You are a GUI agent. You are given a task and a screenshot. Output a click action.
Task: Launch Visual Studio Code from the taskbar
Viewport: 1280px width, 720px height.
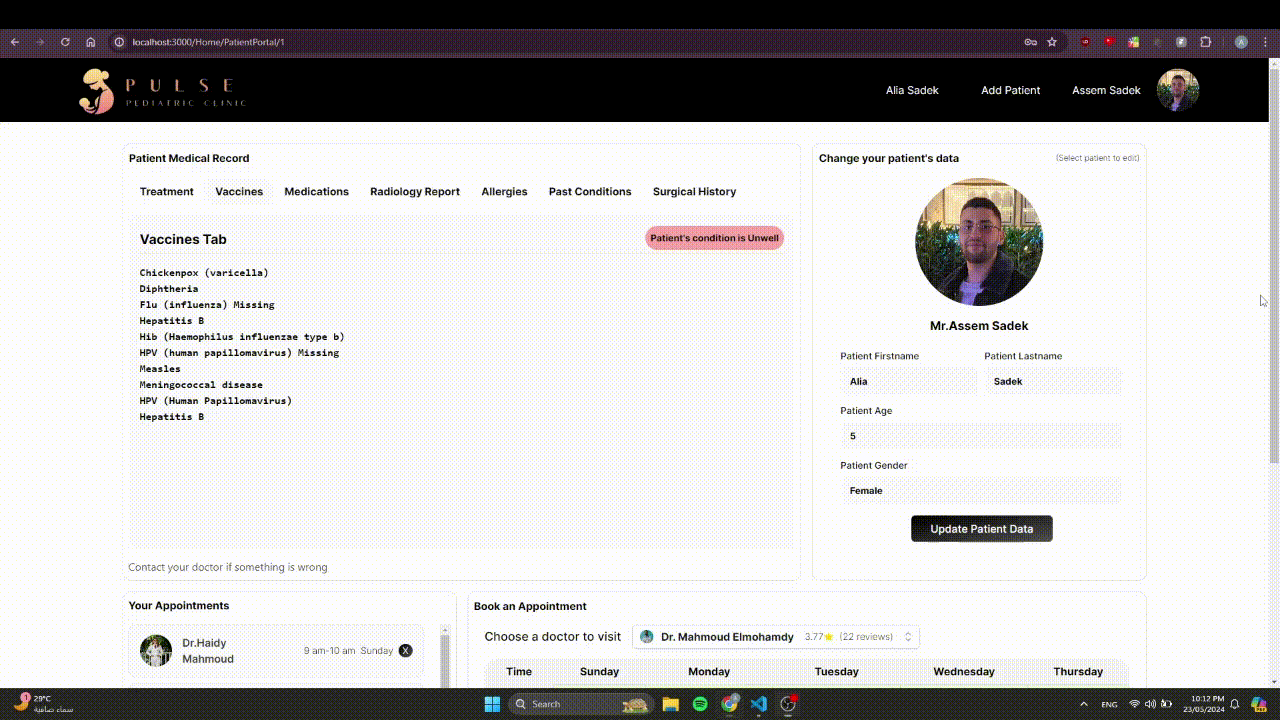(x=759, y=704)
